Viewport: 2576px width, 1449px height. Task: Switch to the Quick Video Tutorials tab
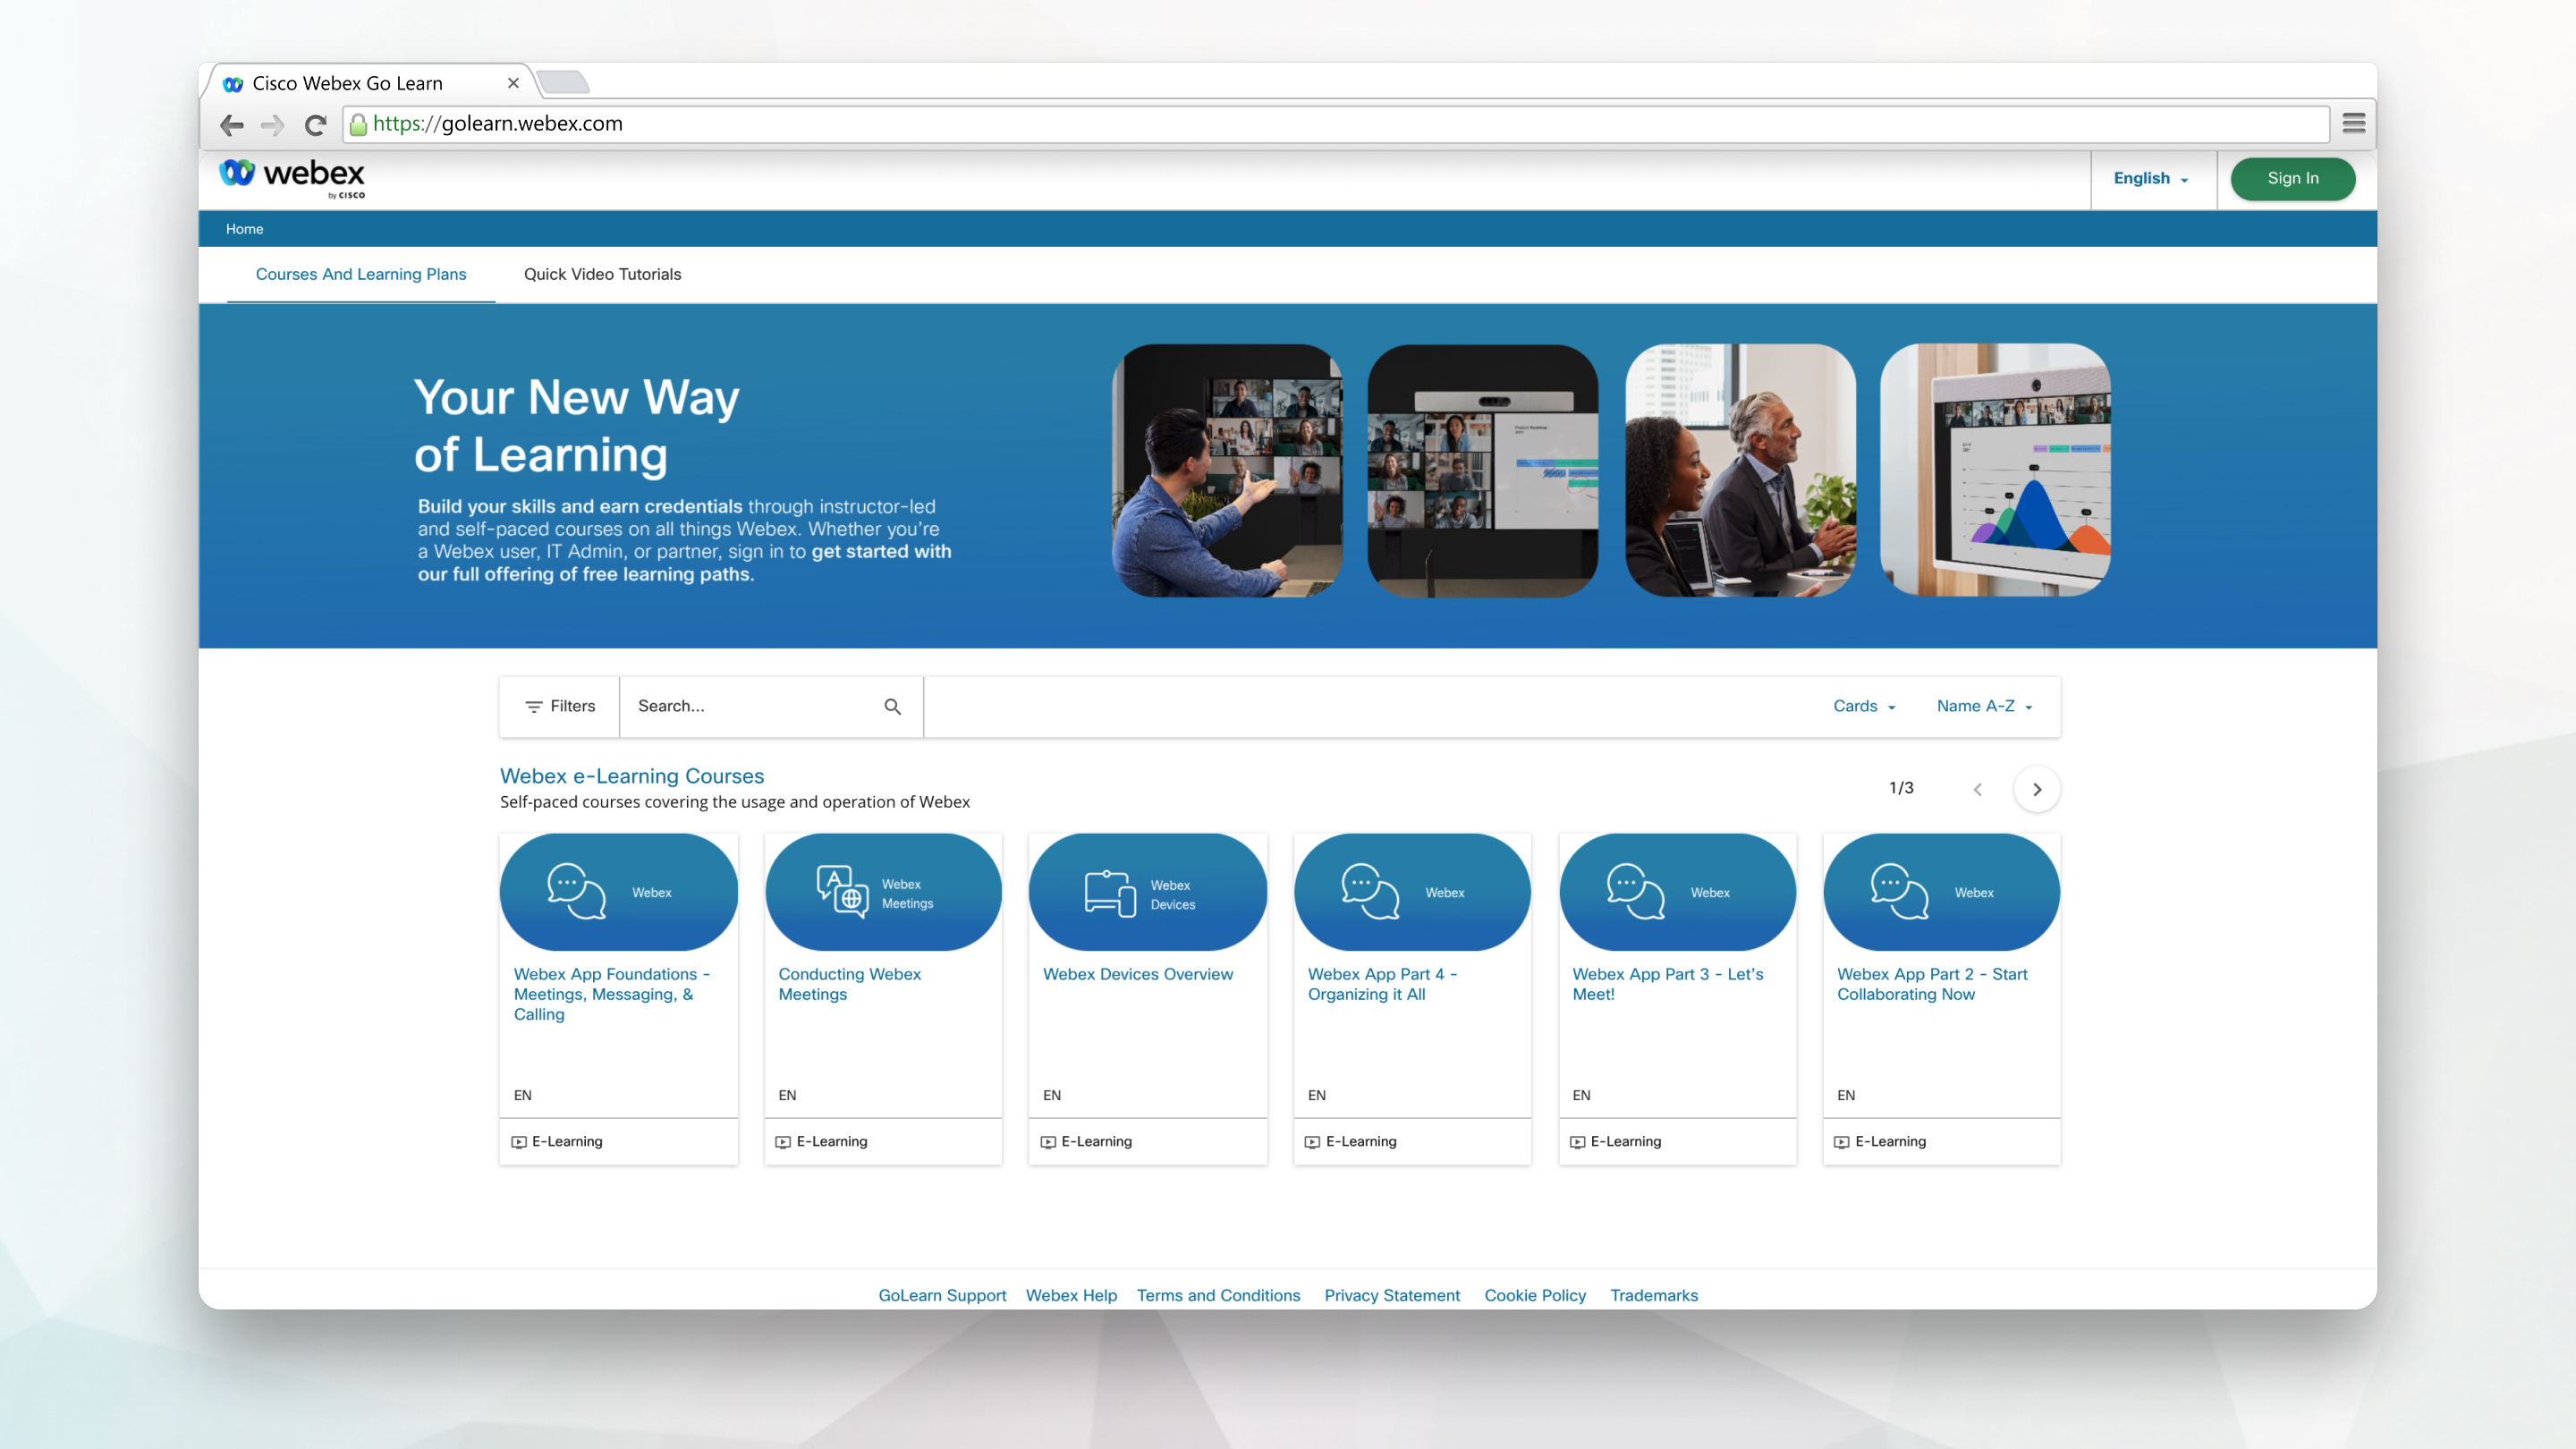click(x=602, y=274)
